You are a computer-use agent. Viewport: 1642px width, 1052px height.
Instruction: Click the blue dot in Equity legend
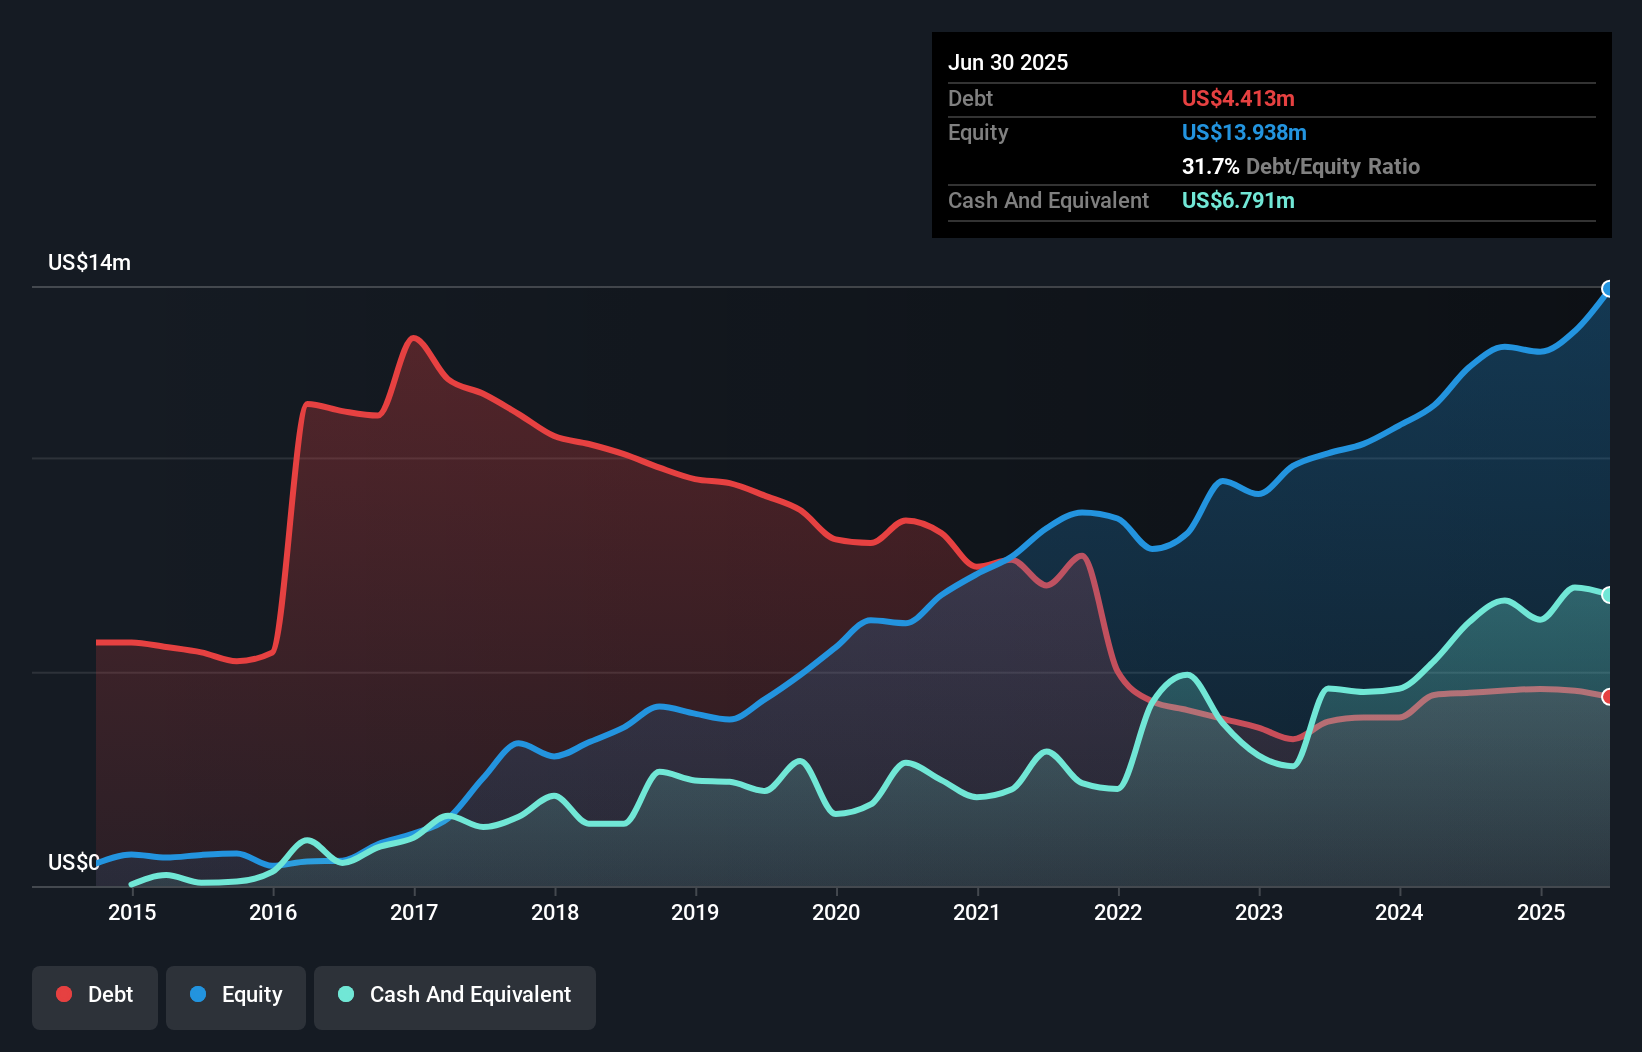pos(198,994)
